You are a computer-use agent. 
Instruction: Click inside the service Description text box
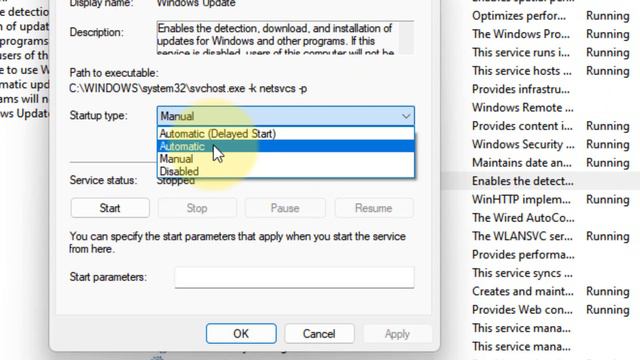click(277, 38)
